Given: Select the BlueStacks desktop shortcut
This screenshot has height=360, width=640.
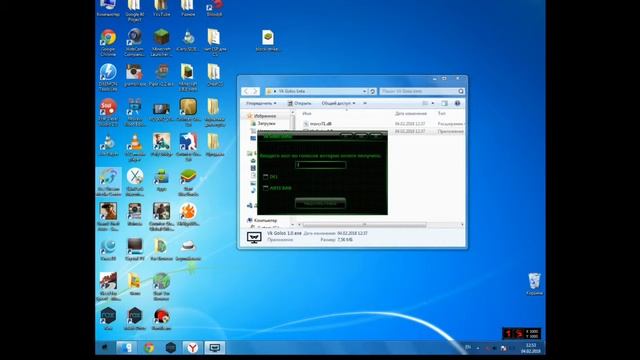Looking at the screenshot, I should pyautogui.click(x=188, y=182).
